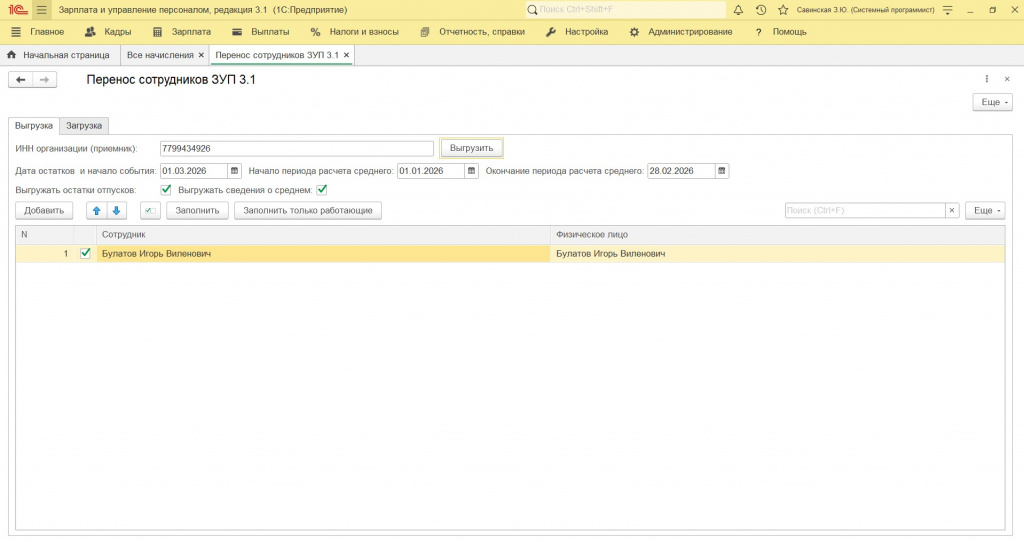Clear the table search field with X
The width and height of the screenshot is (1024, 542).
(x=952, y=210)
